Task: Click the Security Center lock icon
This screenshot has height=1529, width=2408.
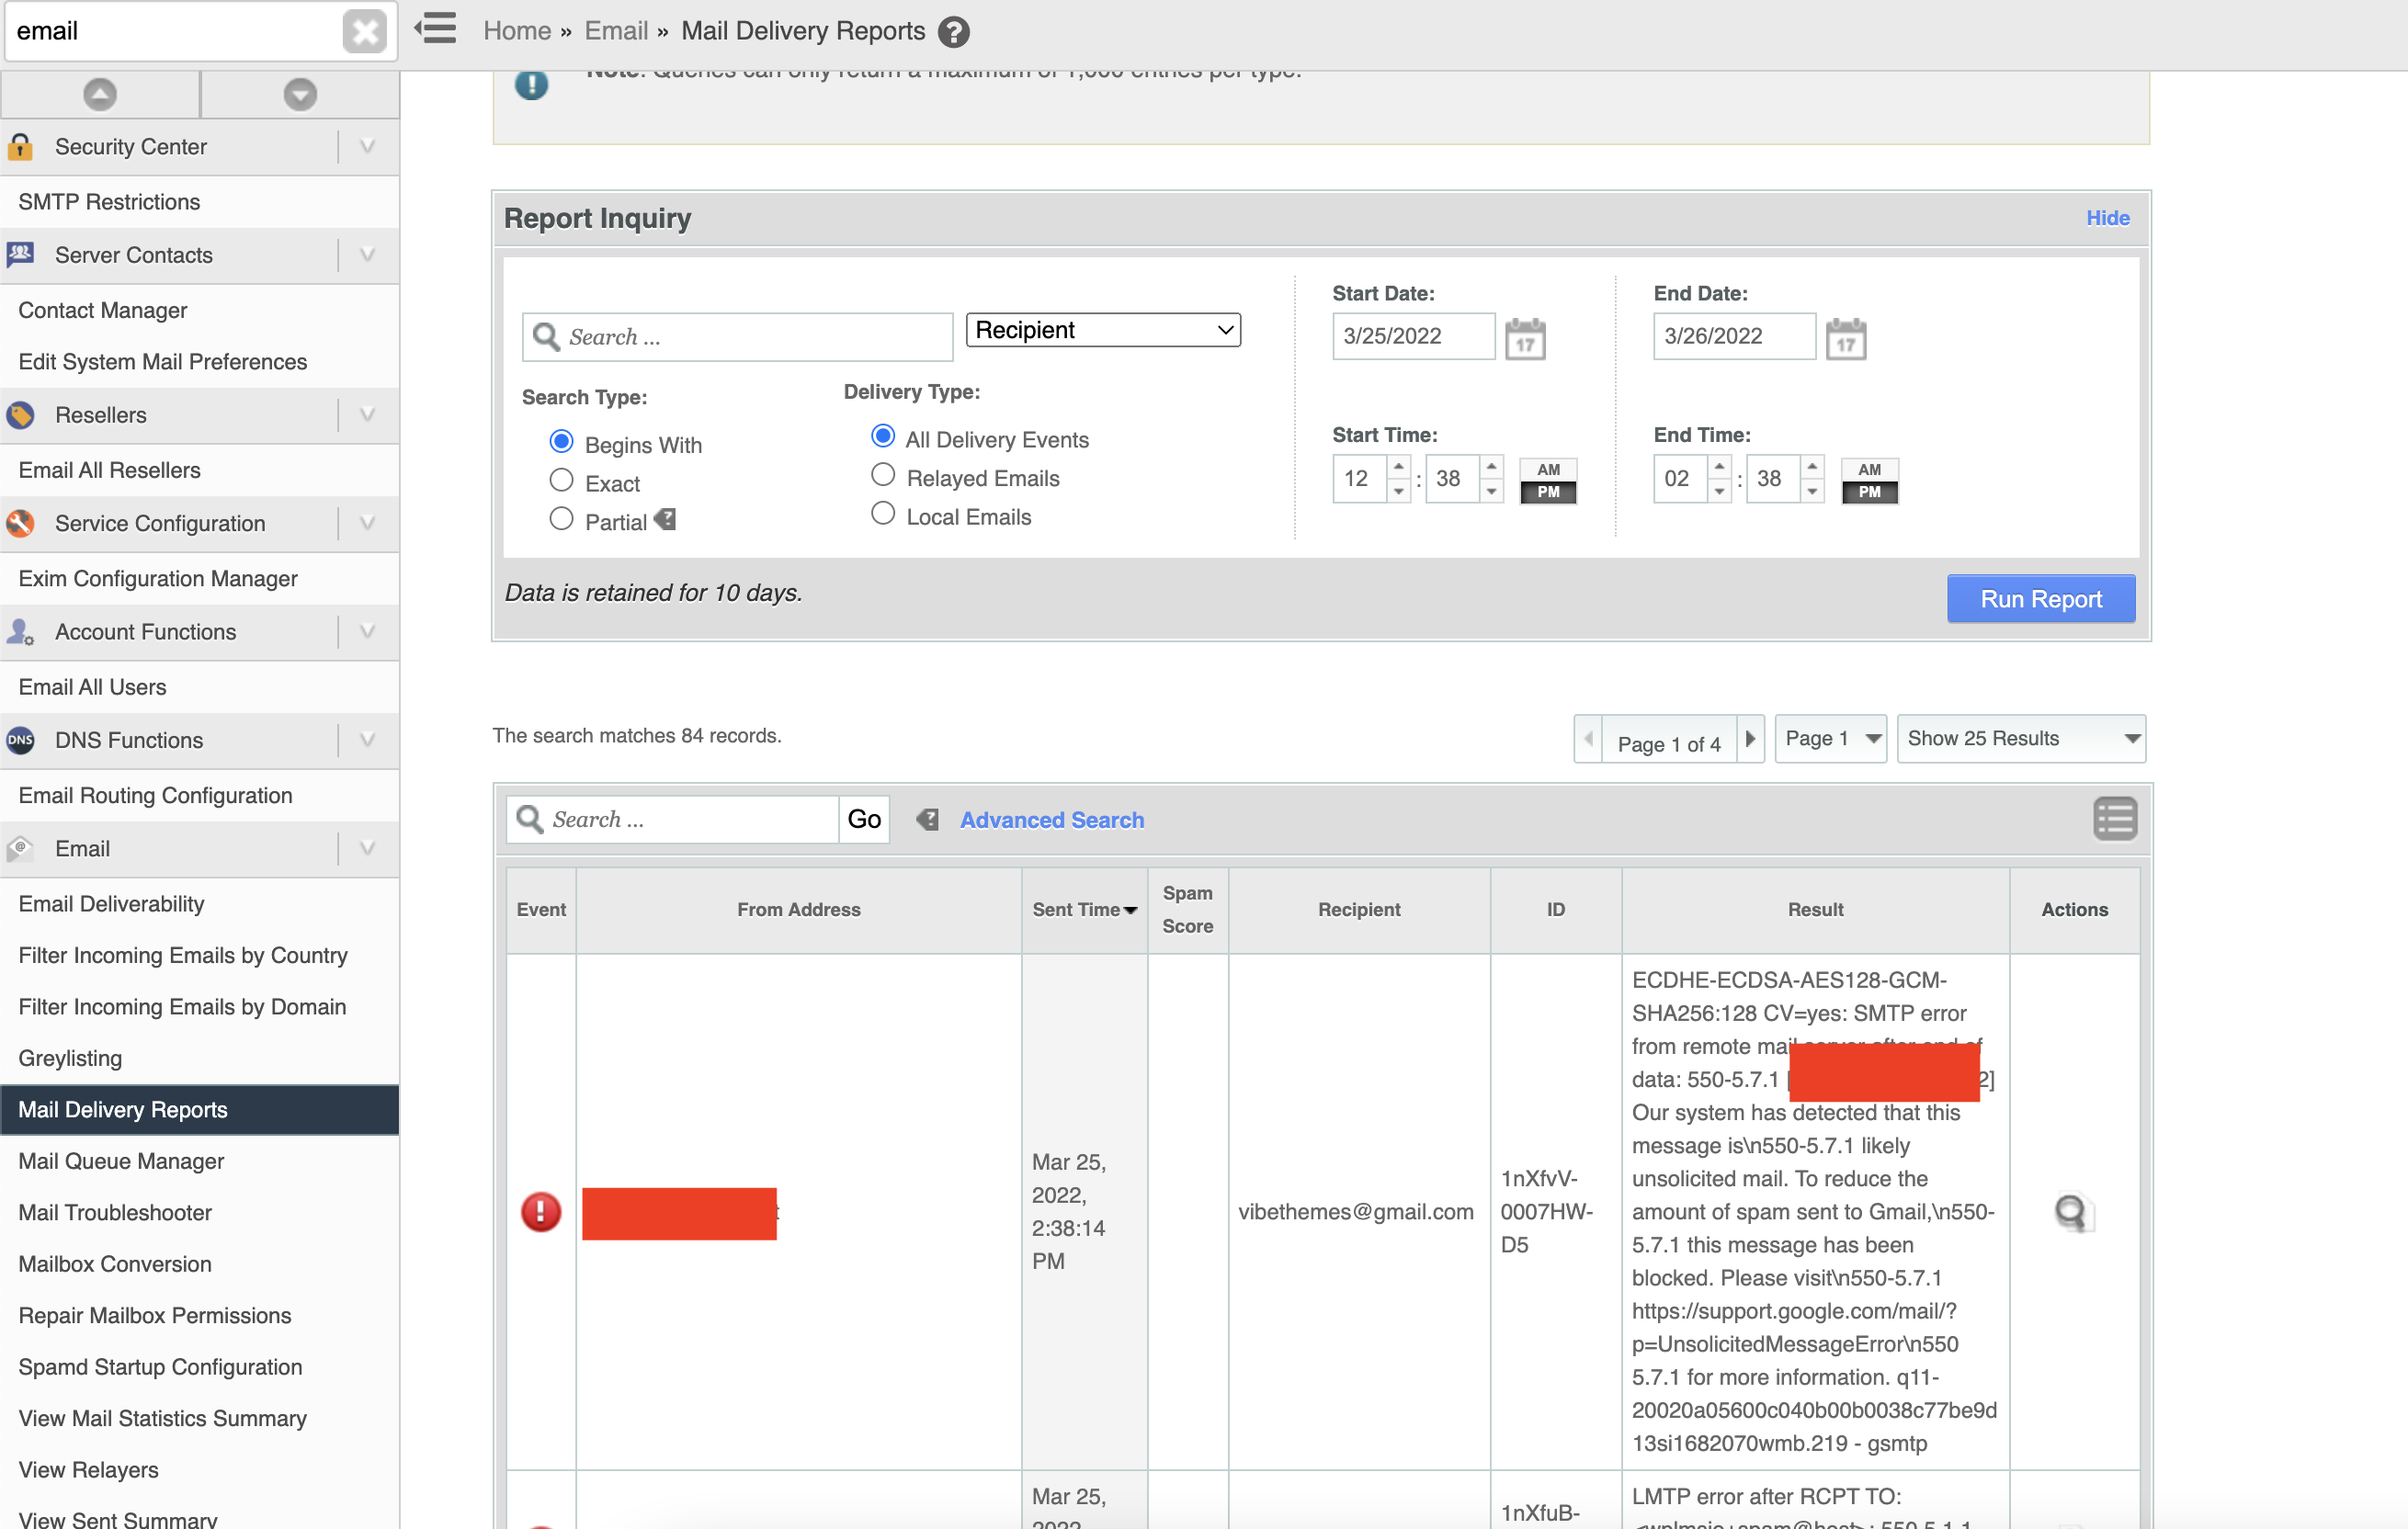Action: click(x=21, y=147)
